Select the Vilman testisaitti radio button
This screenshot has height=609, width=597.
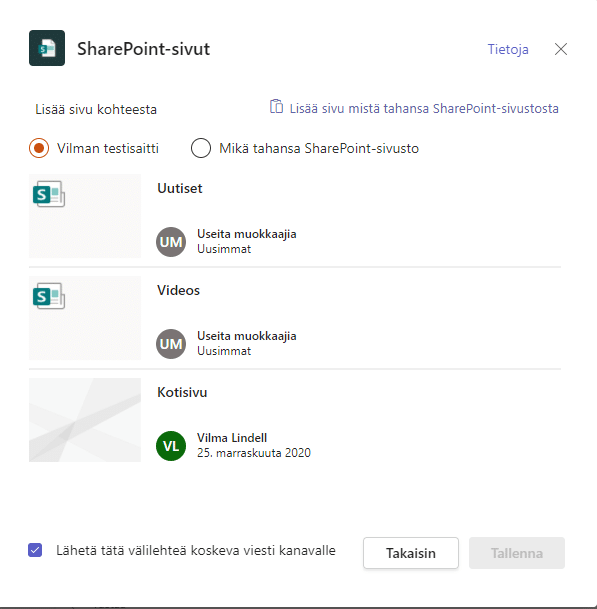tap(39, 148)
